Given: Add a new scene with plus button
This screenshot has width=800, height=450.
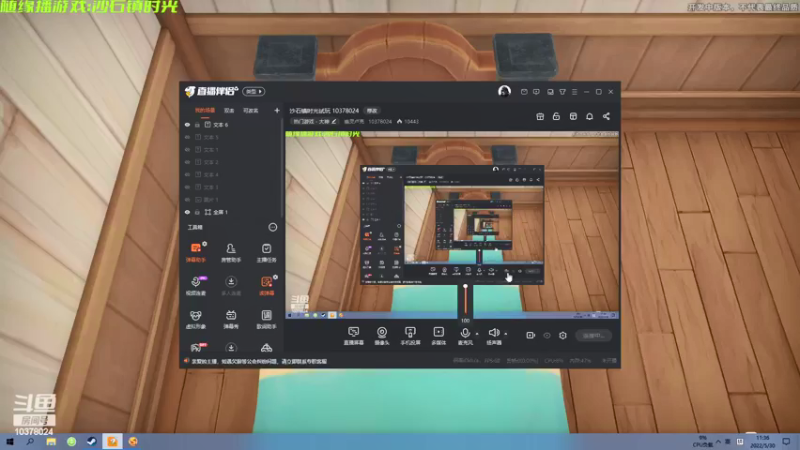Looking at the screenshot, I should [x=277, y=110].
